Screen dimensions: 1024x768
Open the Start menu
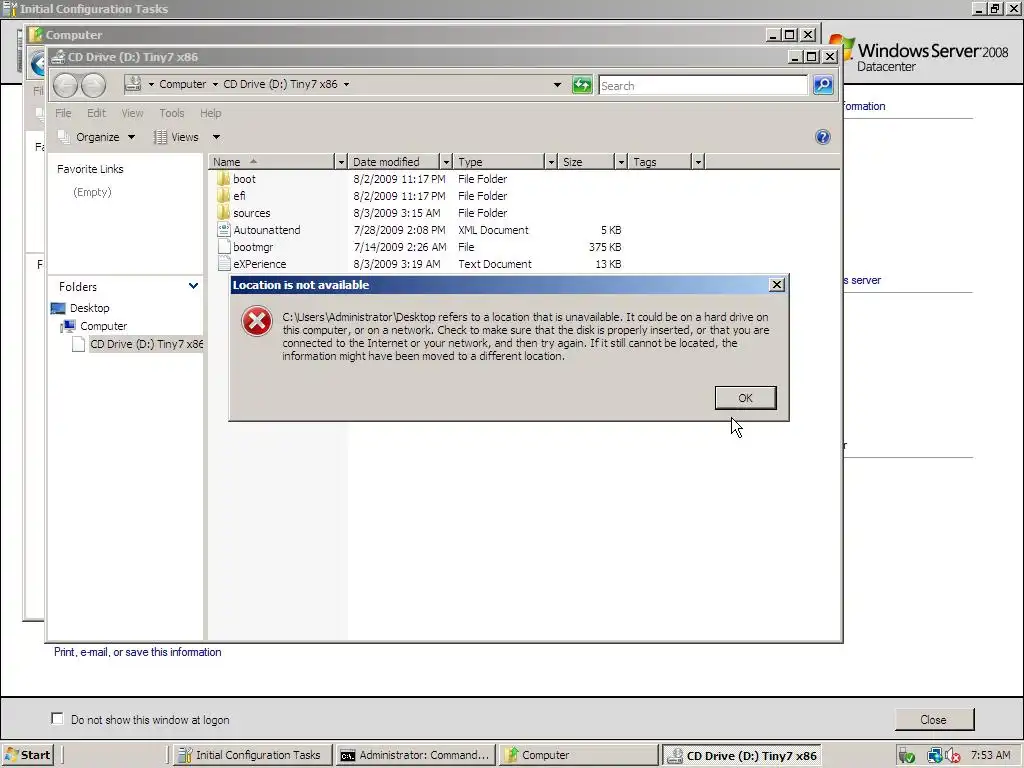[x=27, y=755]
